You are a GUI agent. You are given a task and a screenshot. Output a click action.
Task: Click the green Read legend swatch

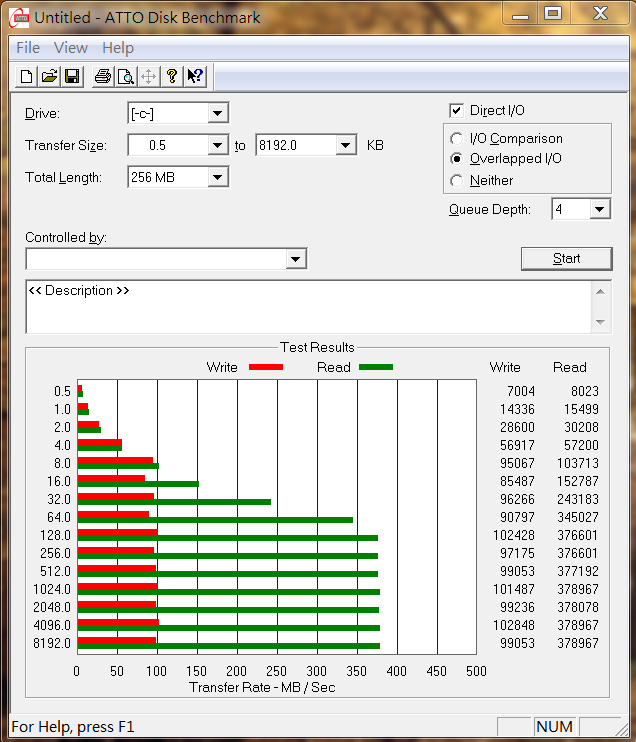[x=376, y=367]
